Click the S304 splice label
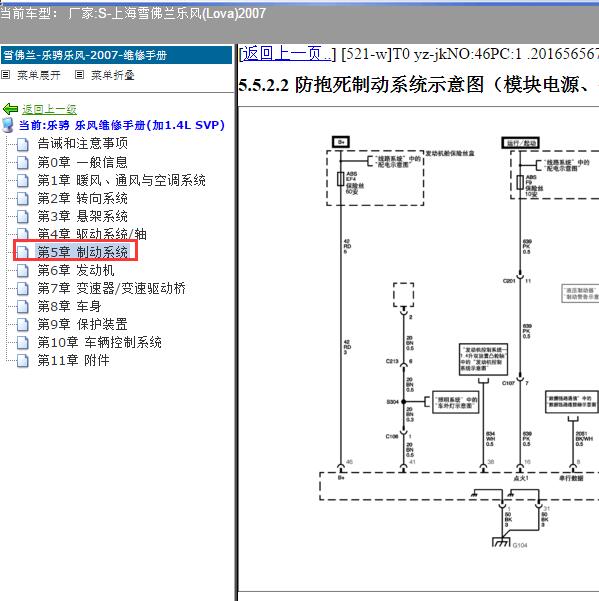Image resolution: width=599 pixels, height=601 pixels. 392,402
